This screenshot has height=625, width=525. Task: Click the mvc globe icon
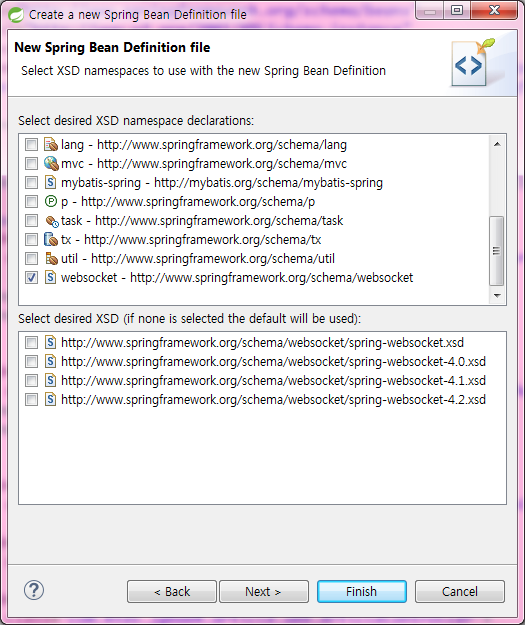(51, 163)
